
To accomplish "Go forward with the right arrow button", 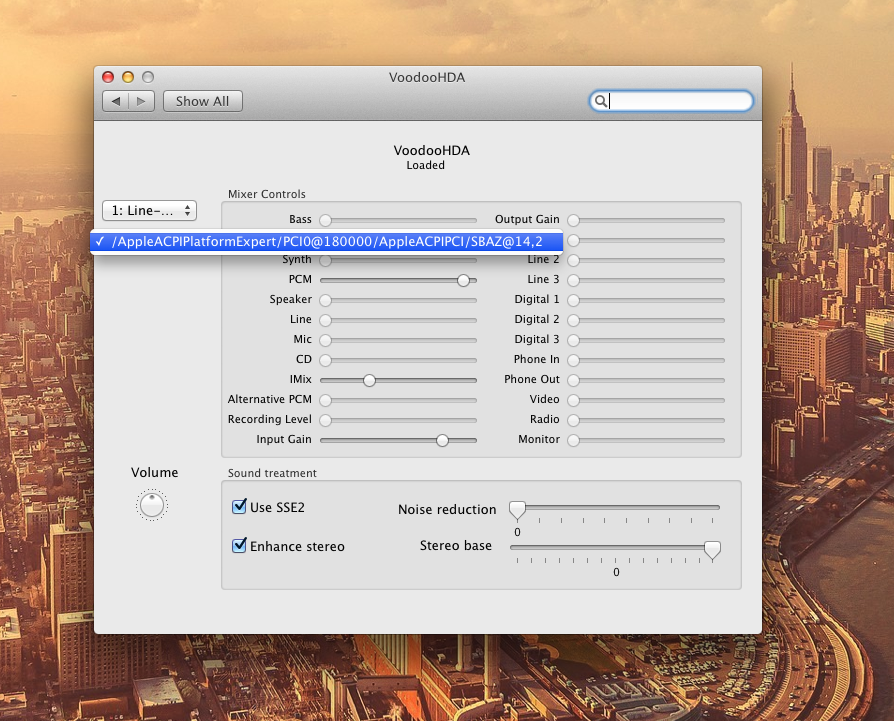I will click(141, 101).
